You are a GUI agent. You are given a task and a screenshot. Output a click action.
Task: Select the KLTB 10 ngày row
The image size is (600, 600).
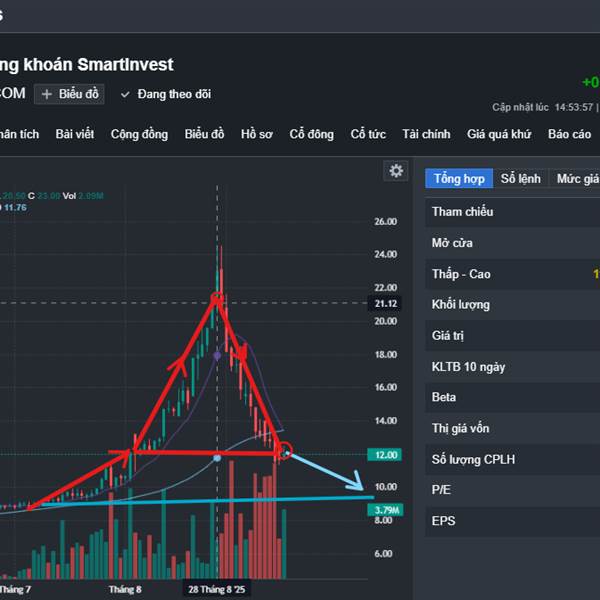[x=512, y=367]
